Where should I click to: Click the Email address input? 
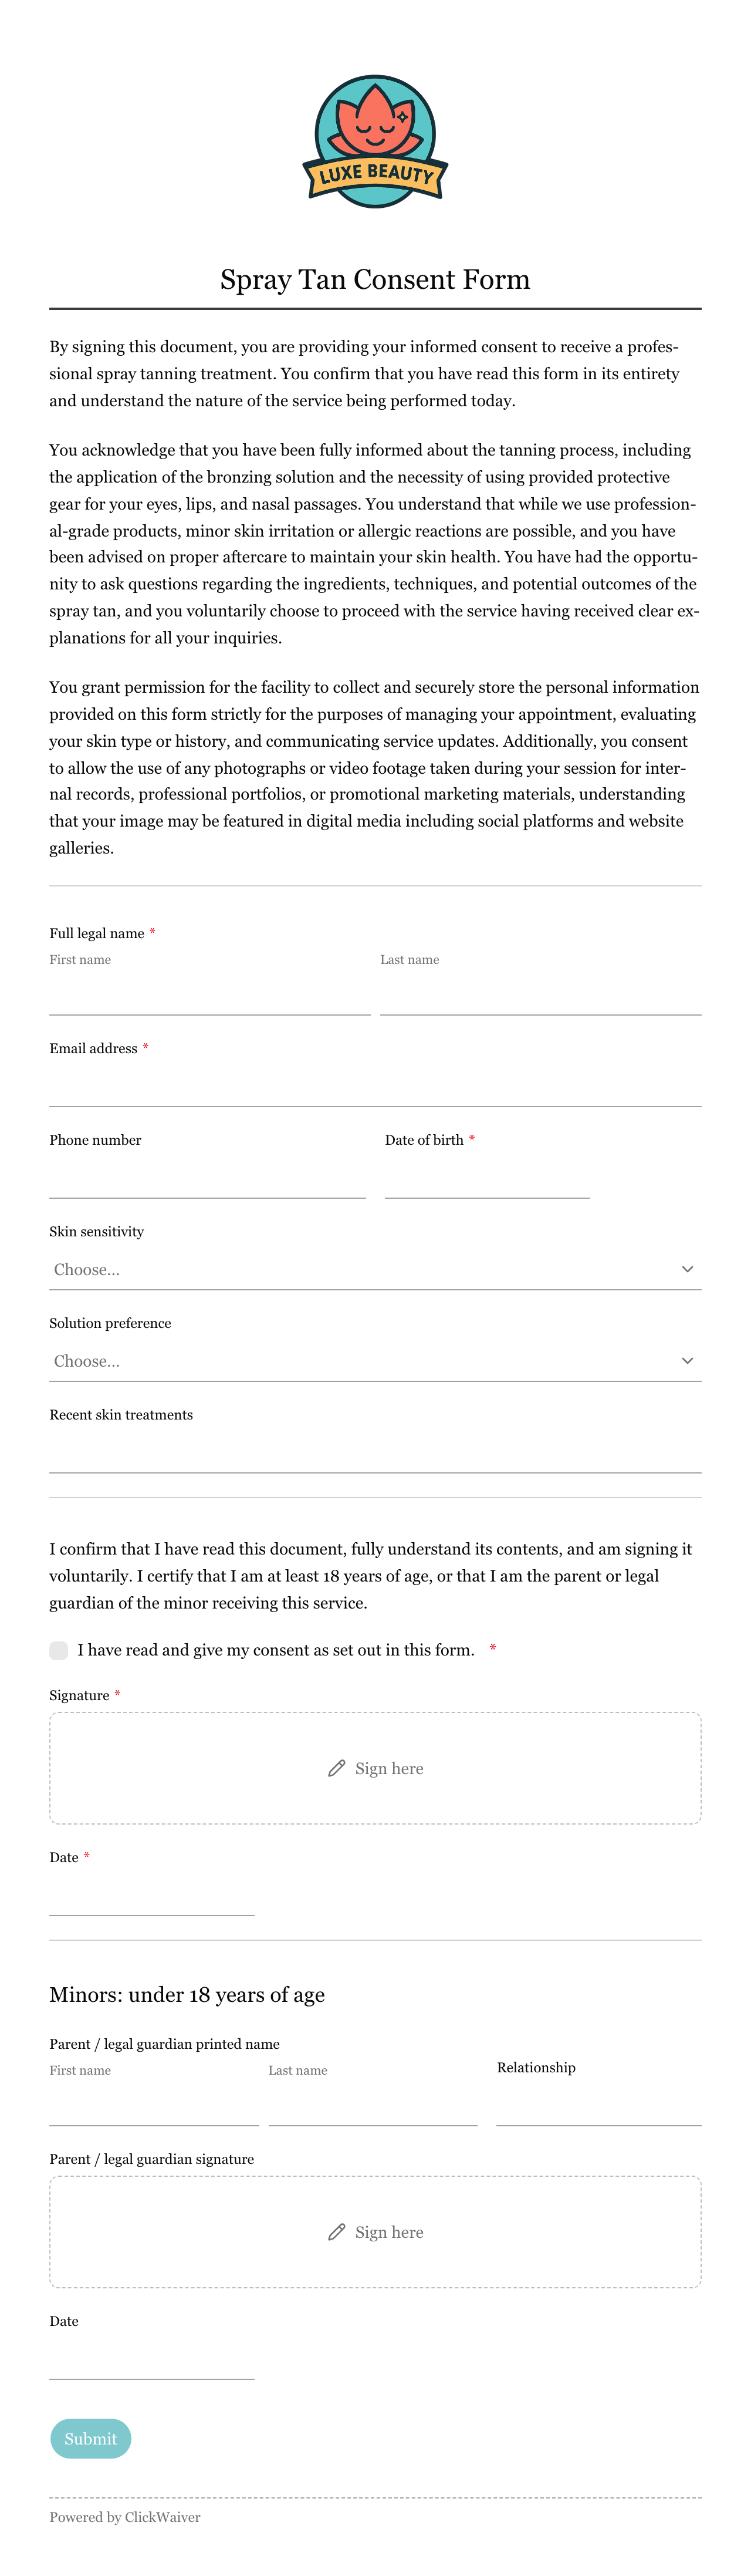375,1087
